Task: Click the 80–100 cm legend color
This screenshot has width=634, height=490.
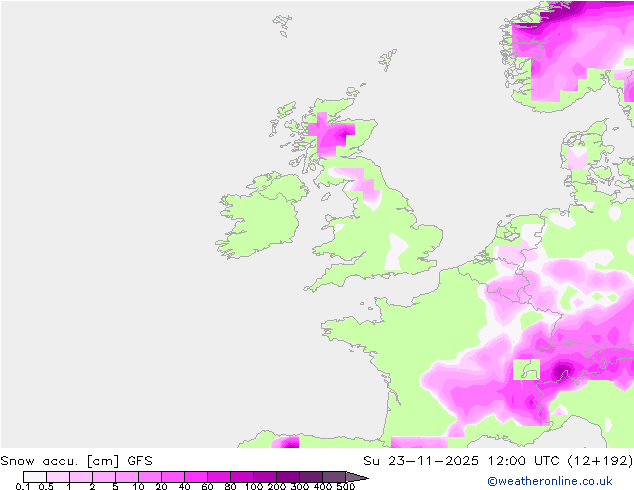Action: pyautogui.click(x=242, y=477)
